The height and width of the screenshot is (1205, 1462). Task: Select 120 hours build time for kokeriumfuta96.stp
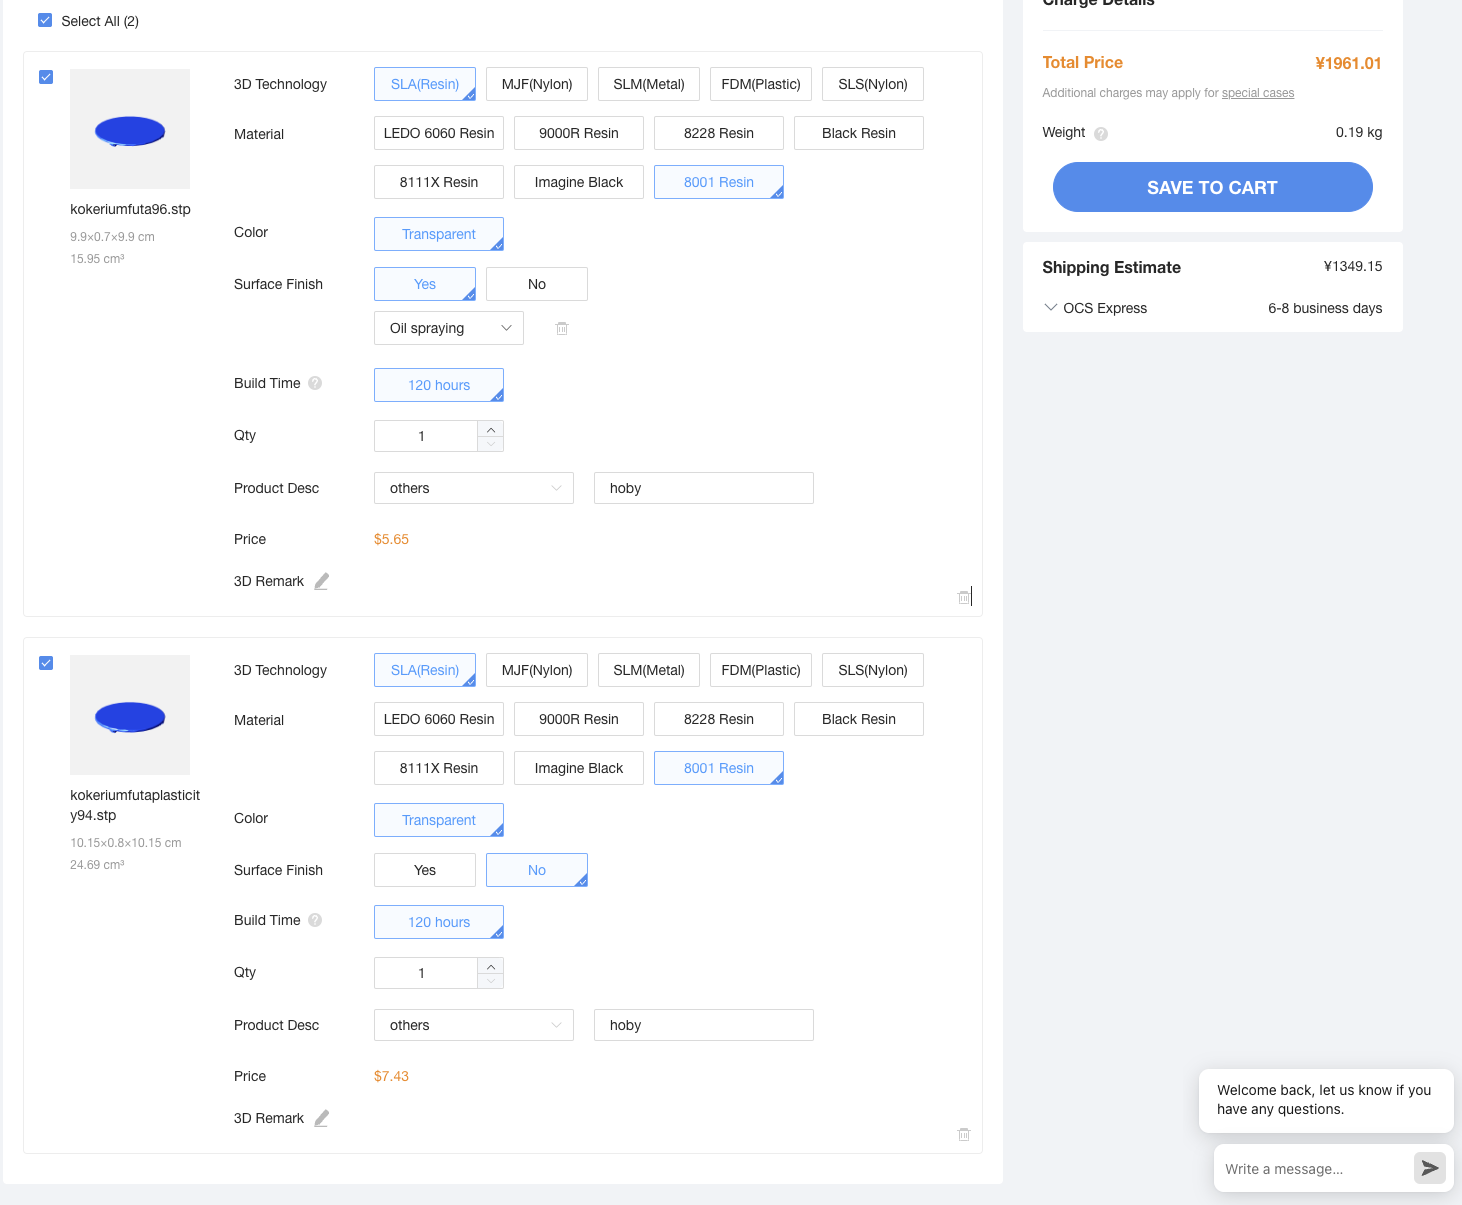click(439, 385)
